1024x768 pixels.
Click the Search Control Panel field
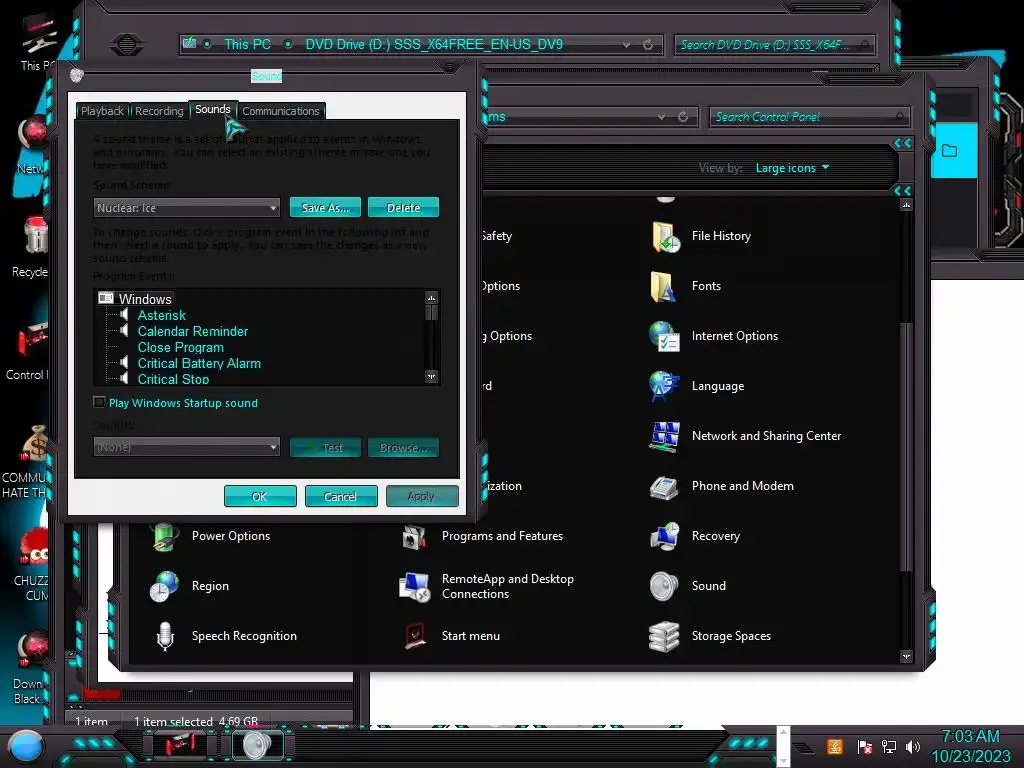pyautogui.click(x=809, y=117)
